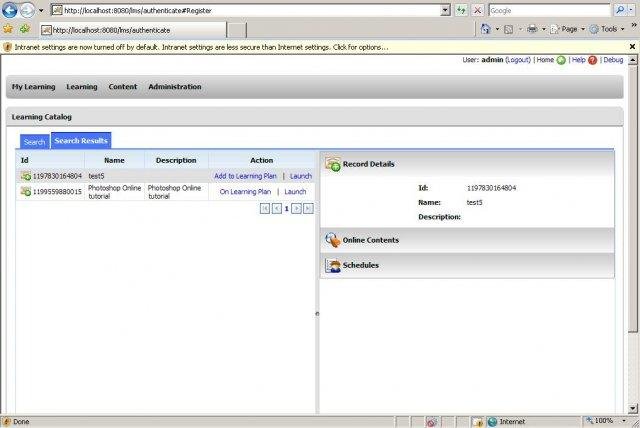
Task: Open the recent pages dropdown arrow
Action: click(41, 11)
